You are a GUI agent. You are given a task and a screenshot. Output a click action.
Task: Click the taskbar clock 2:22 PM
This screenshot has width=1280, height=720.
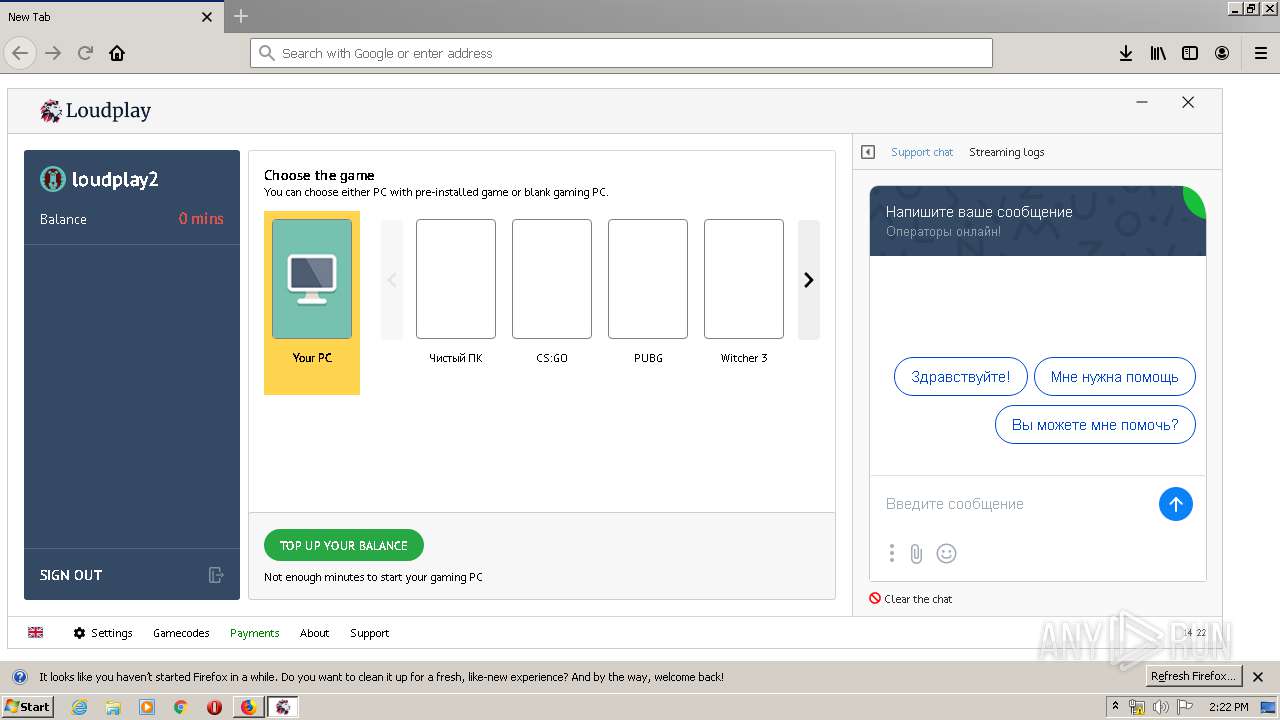[x=1229, y=707]
